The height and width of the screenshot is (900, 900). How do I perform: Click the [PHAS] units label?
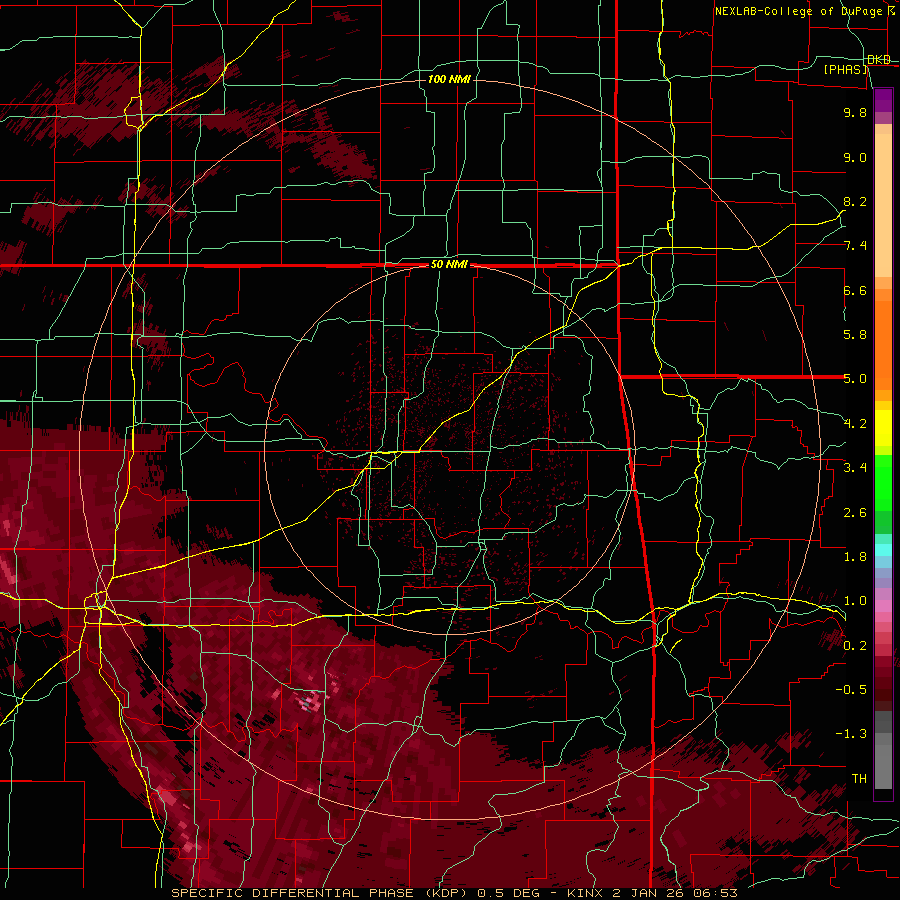845,69
